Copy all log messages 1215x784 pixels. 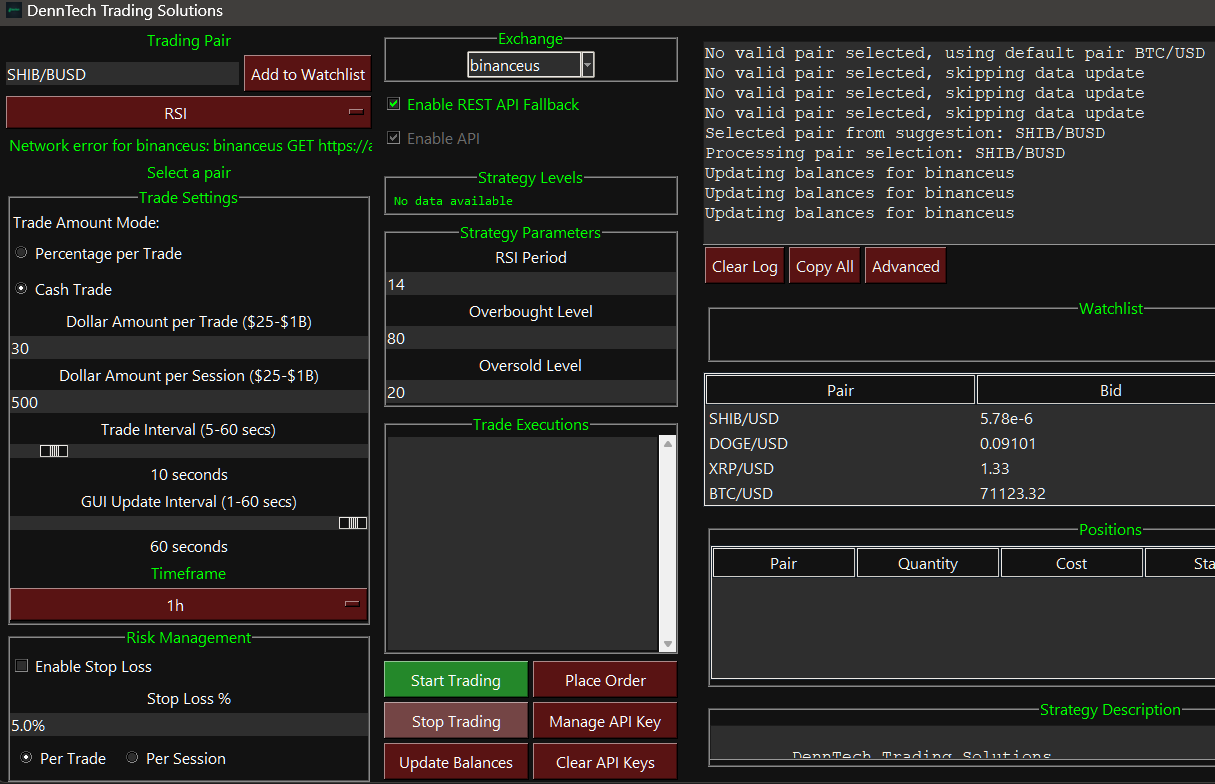click(824, 265)
